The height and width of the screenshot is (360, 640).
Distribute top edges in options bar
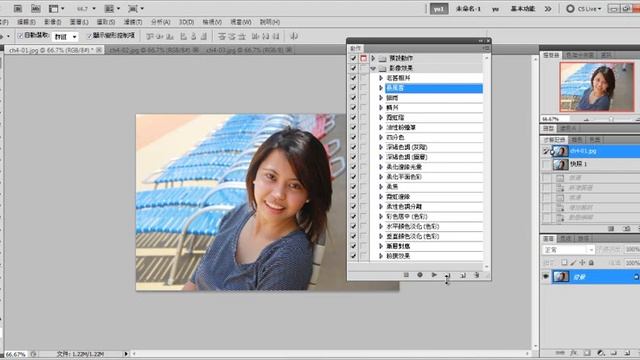point(222,36)
